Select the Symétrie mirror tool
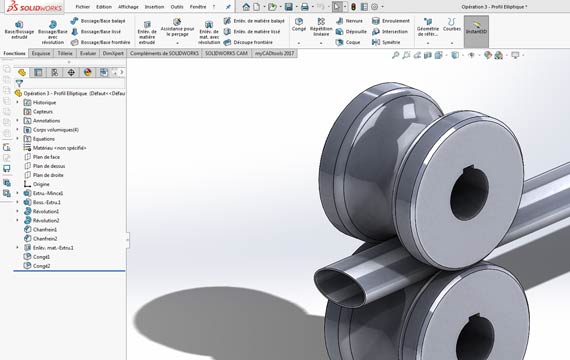570x360 pixels. pyautogui.click(x=386, y=42)
